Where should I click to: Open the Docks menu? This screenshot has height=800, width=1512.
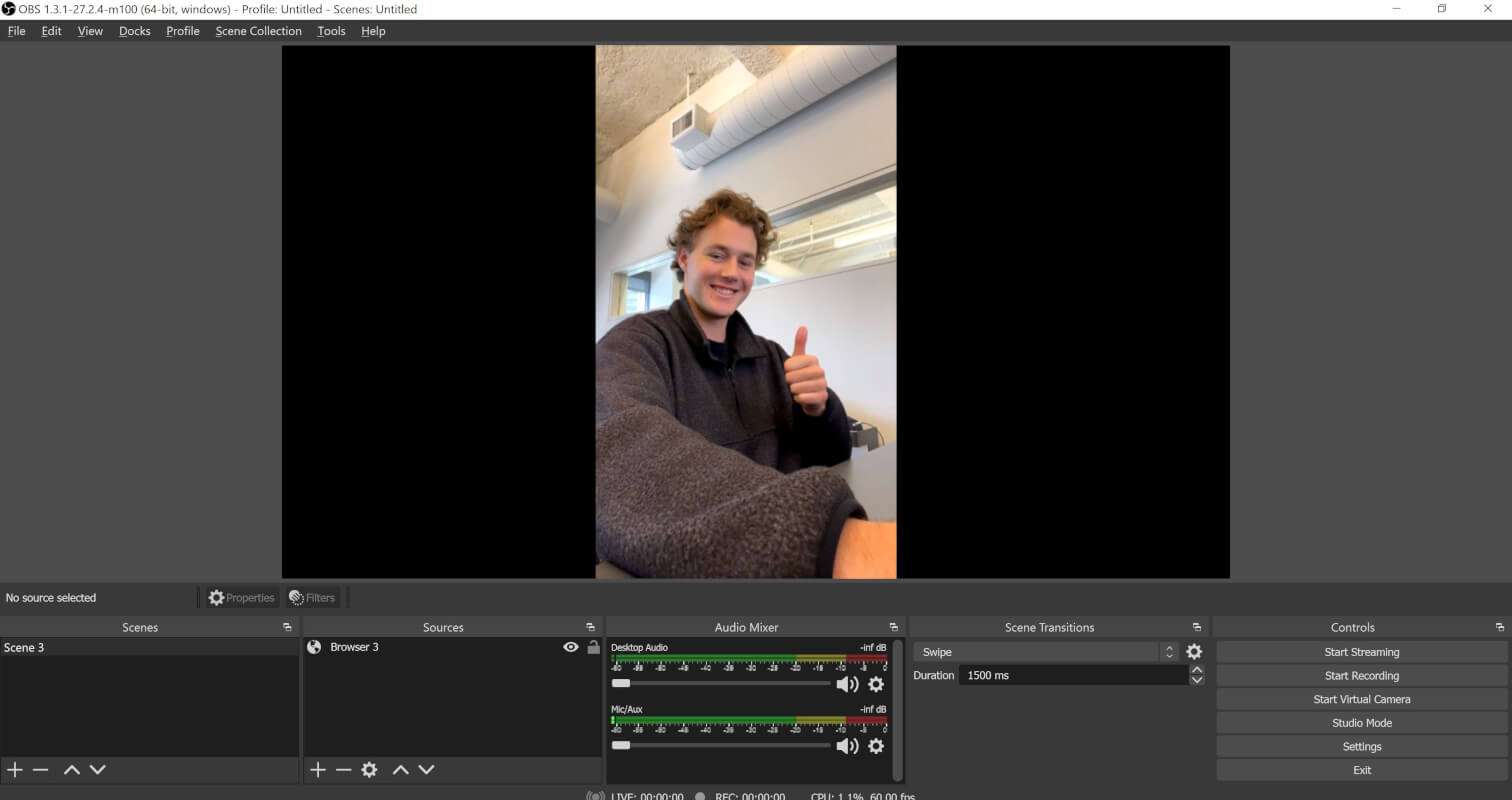point(134,31)
